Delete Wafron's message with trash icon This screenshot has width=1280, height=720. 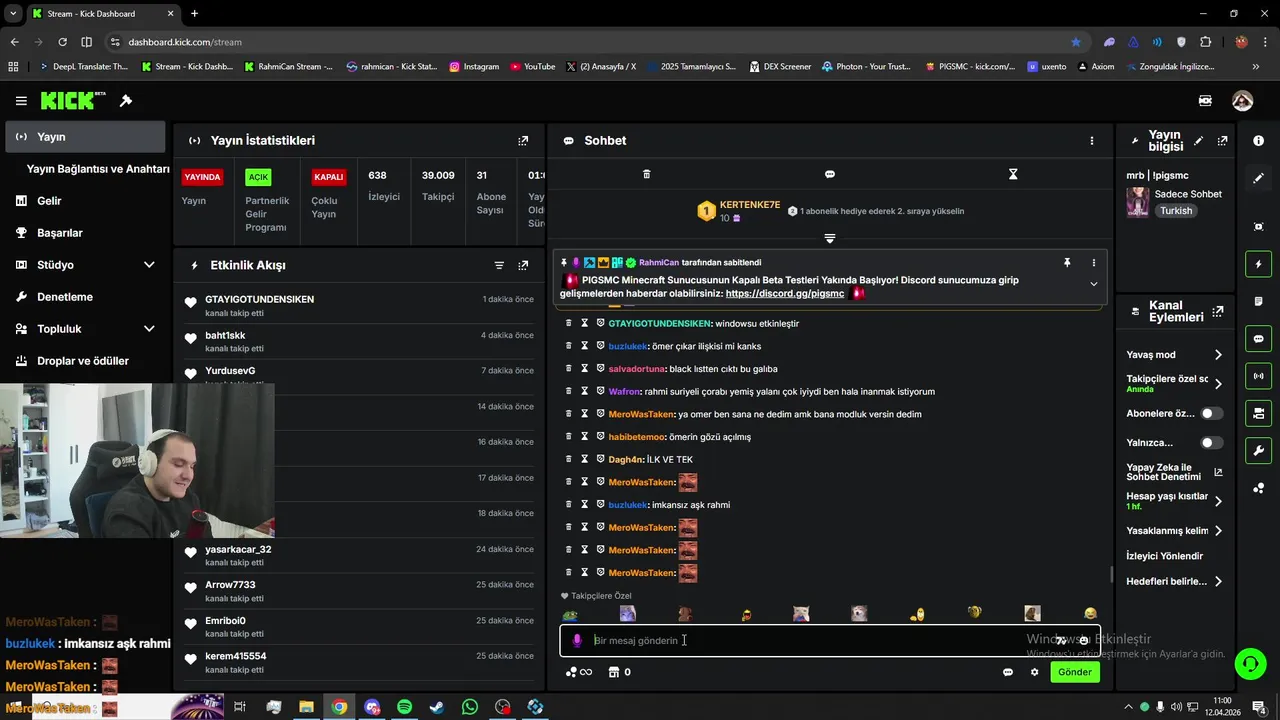pyautogui.click(x=568, y=391)
